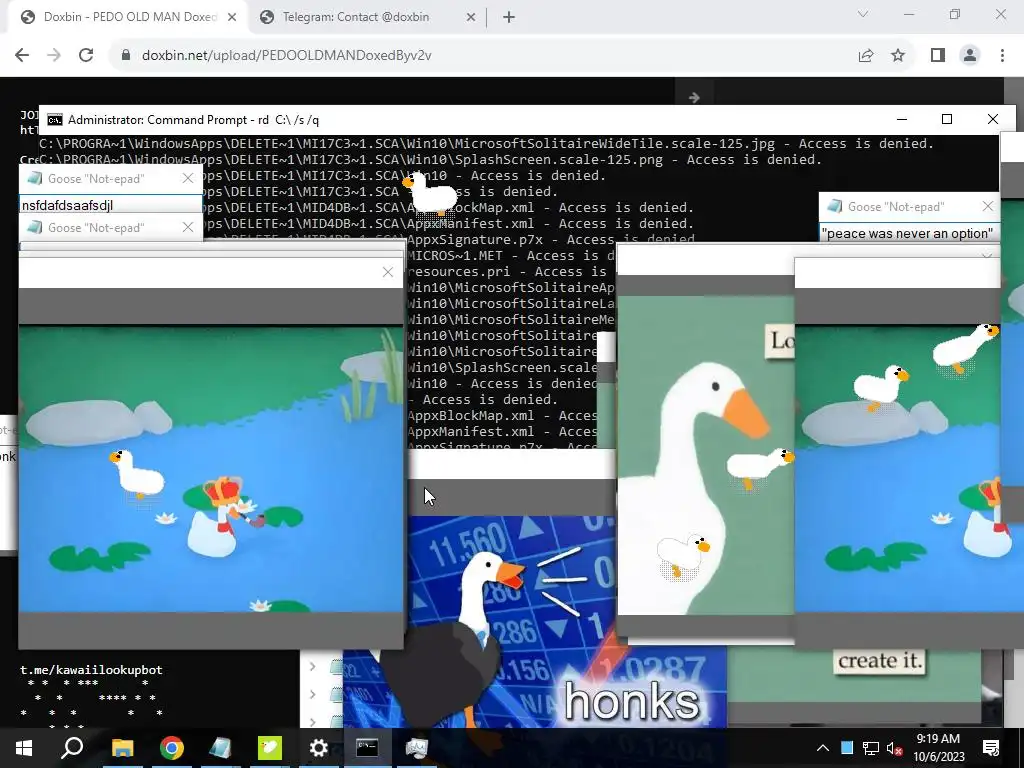This screenshot has height=768, width=1024.
Task: Click the Command Prompt taskbar icon
Action: coord(367,747)
